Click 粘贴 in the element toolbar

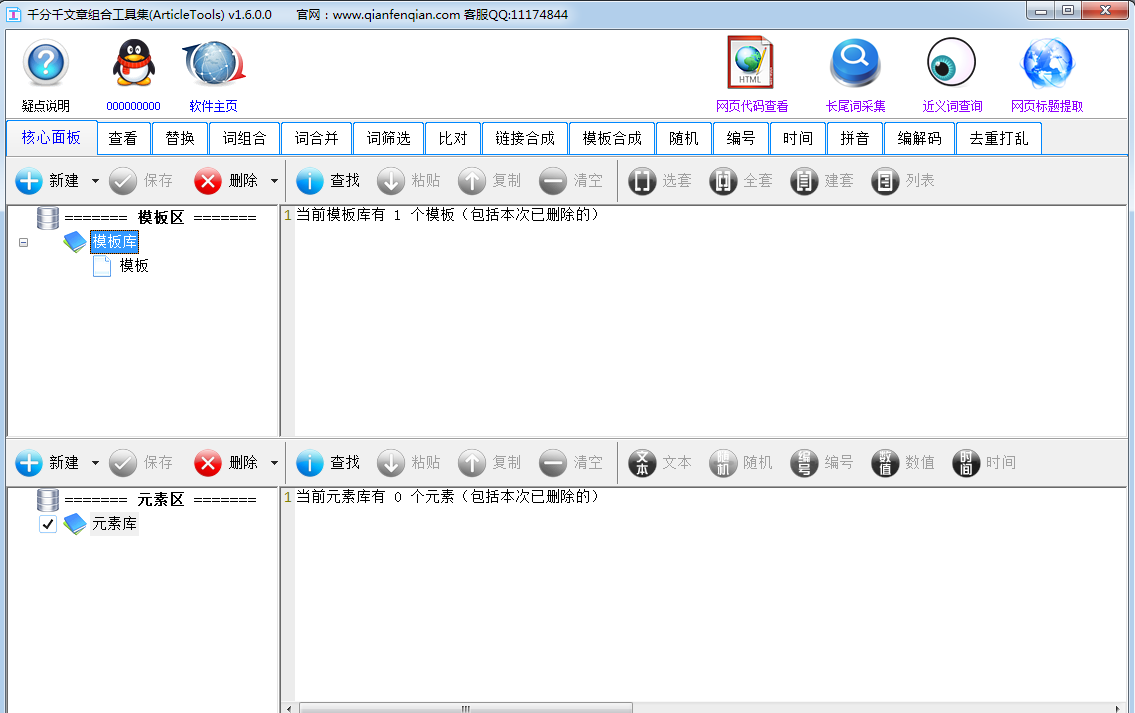coord(409,463)
